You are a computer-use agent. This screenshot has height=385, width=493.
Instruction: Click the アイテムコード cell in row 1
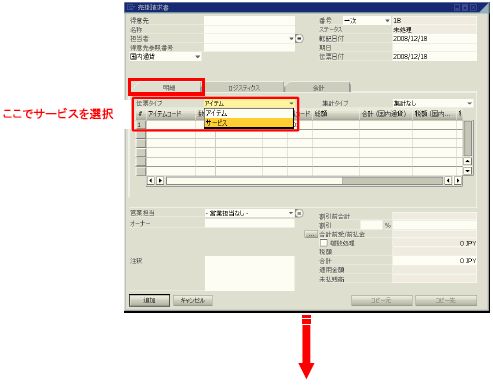(x=171, y=125)
